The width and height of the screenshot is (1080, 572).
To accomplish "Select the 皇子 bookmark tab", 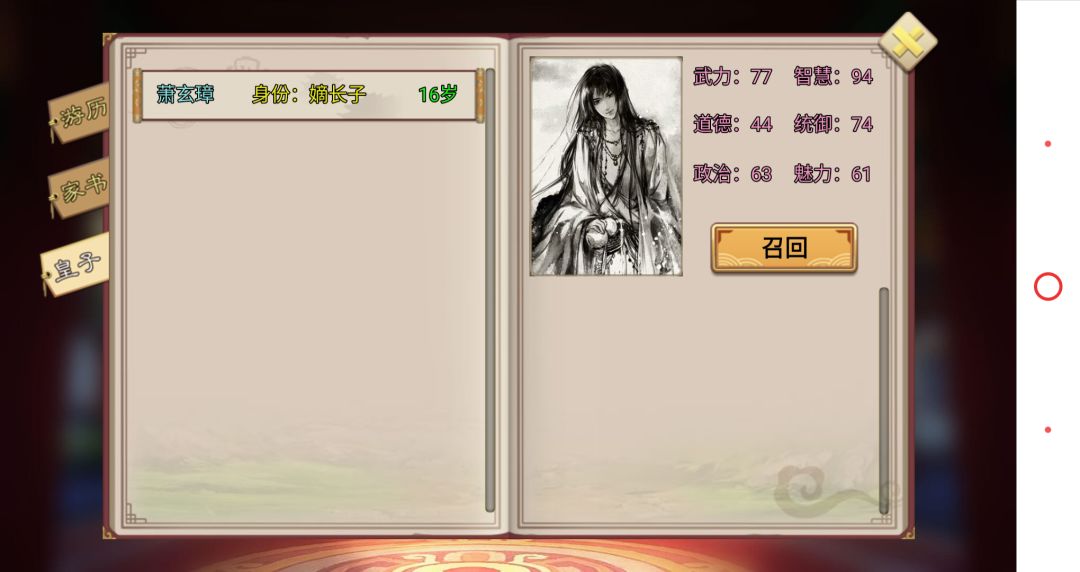I will tap(75, 265).
